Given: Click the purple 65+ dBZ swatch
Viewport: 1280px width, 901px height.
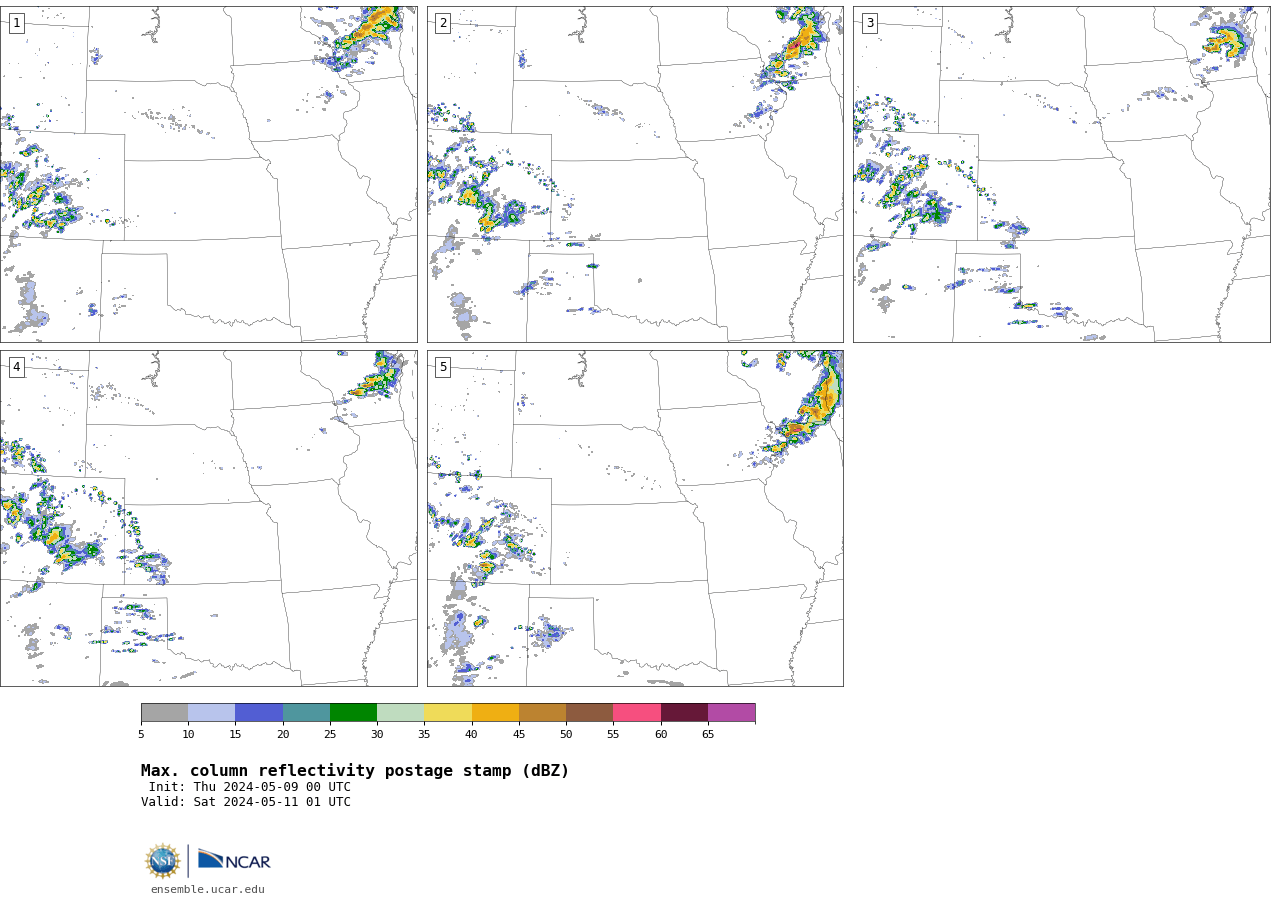Looking at the screenshot, I should click(x=731, y=712).
